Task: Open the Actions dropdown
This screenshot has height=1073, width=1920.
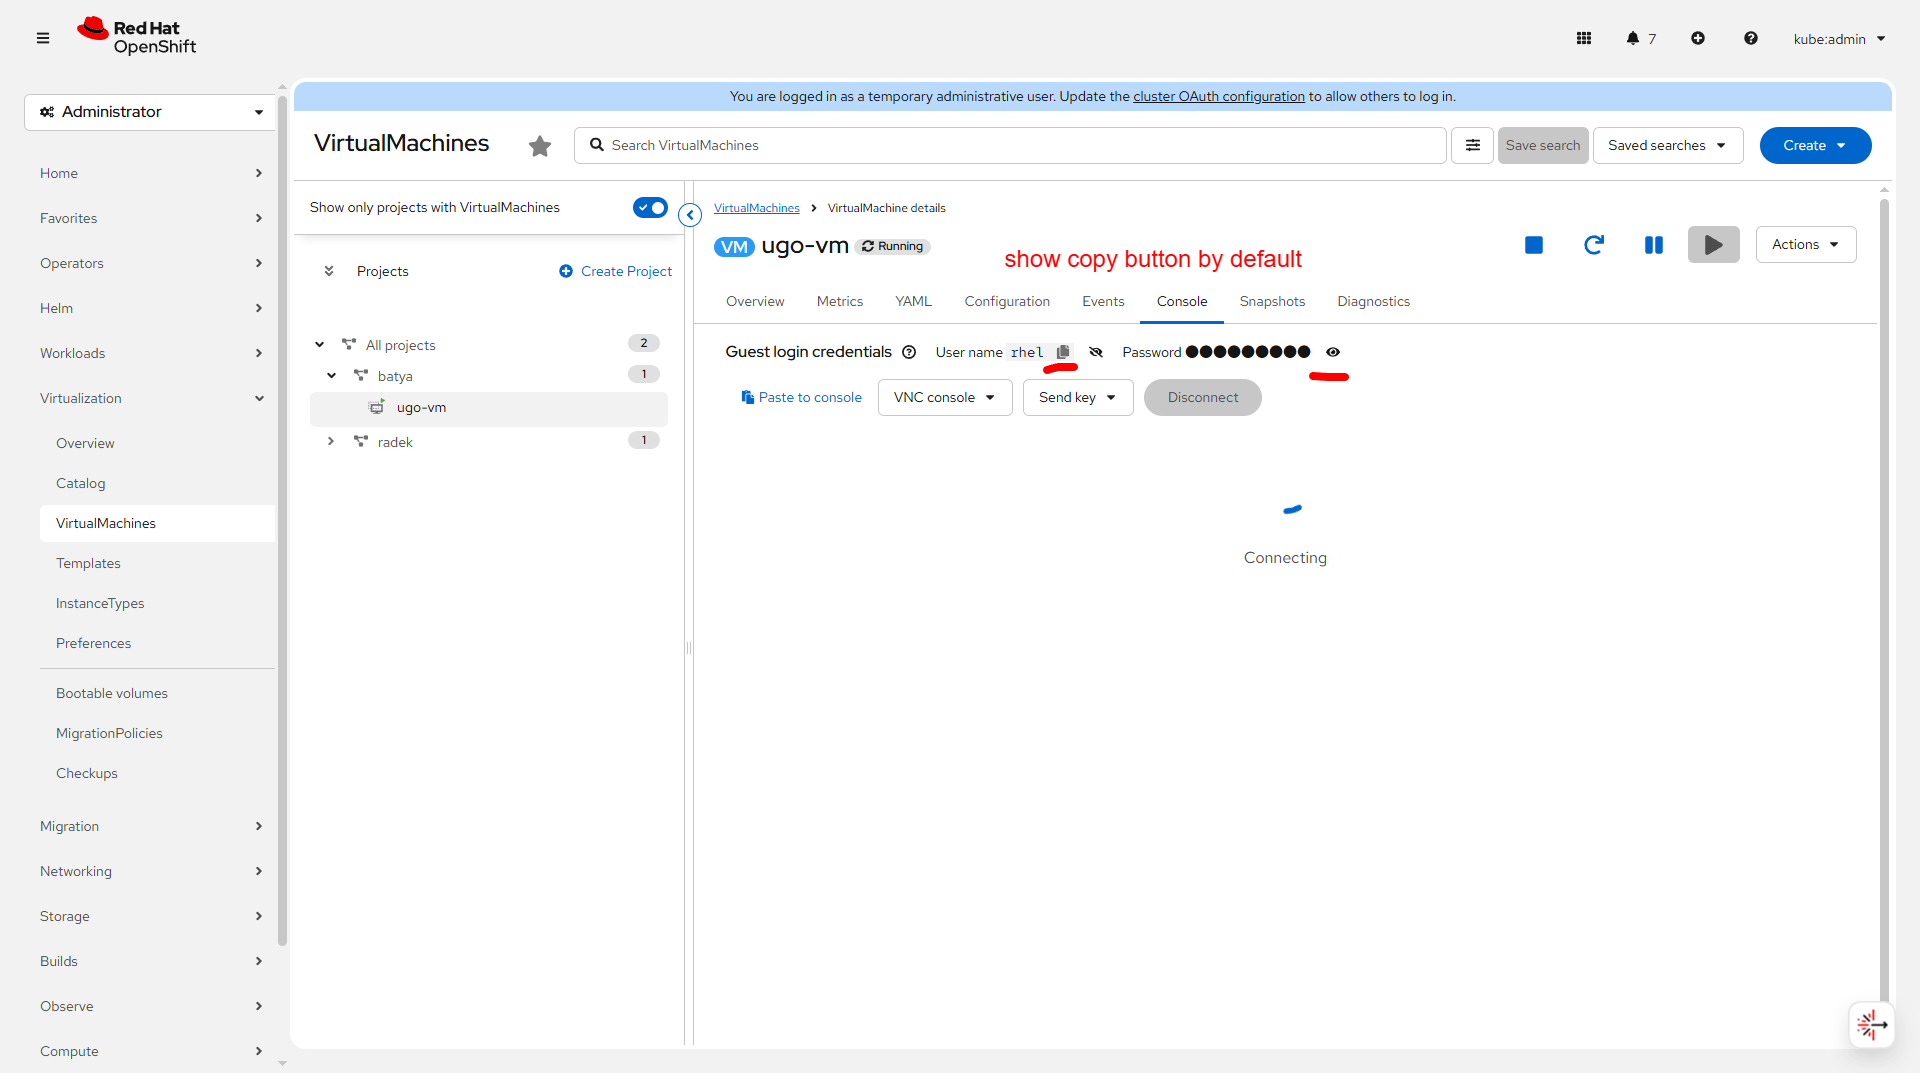Action: (x=1806, y=245)
